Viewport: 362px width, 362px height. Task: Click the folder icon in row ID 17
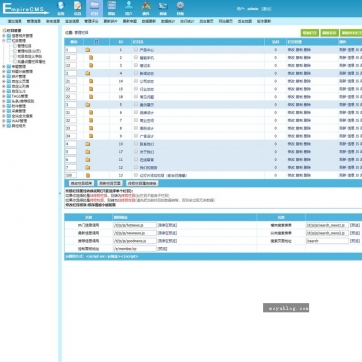point(88,152)
